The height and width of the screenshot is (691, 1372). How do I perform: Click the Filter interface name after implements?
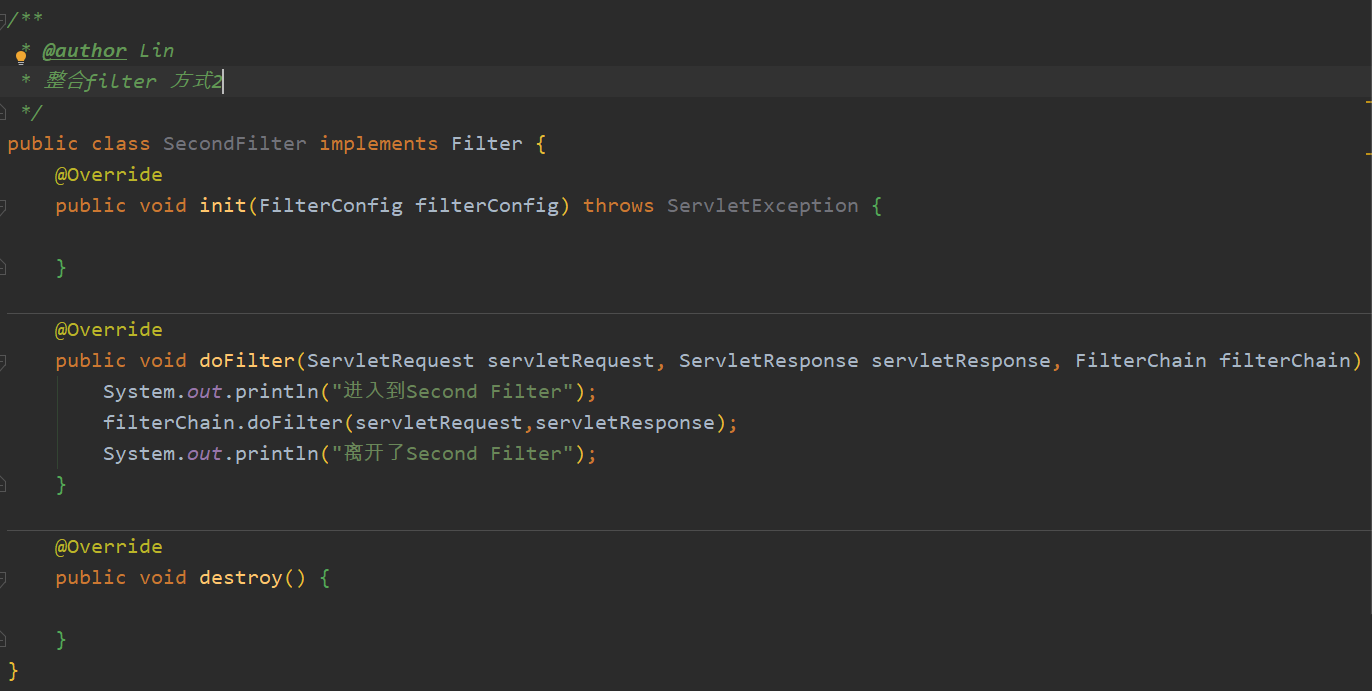coord(487,144)
